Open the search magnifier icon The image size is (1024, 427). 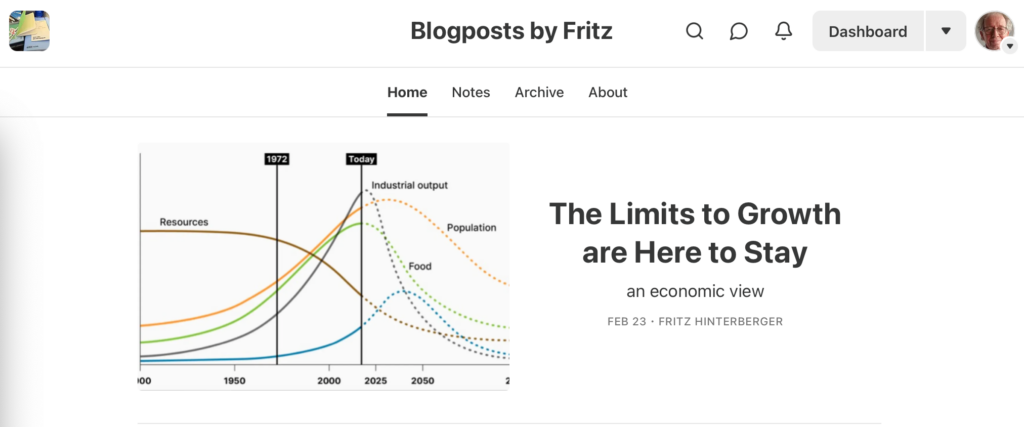point(694,31)
